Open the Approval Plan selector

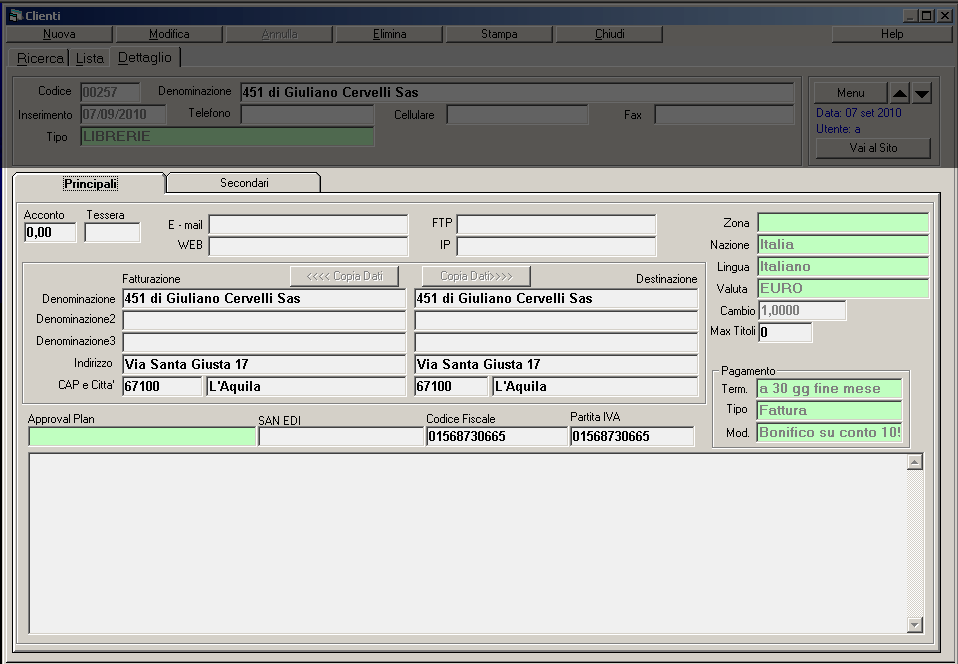click(142, 436)
